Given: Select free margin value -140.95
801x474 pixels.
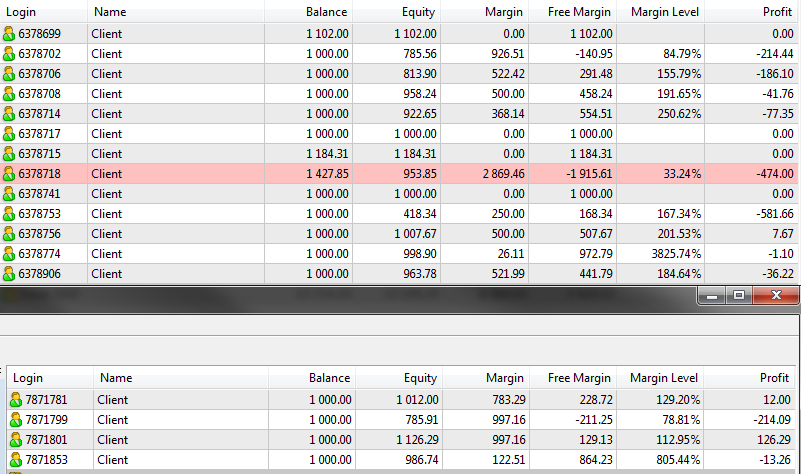Looking at the screenshot, I should (x=594, y=54).
